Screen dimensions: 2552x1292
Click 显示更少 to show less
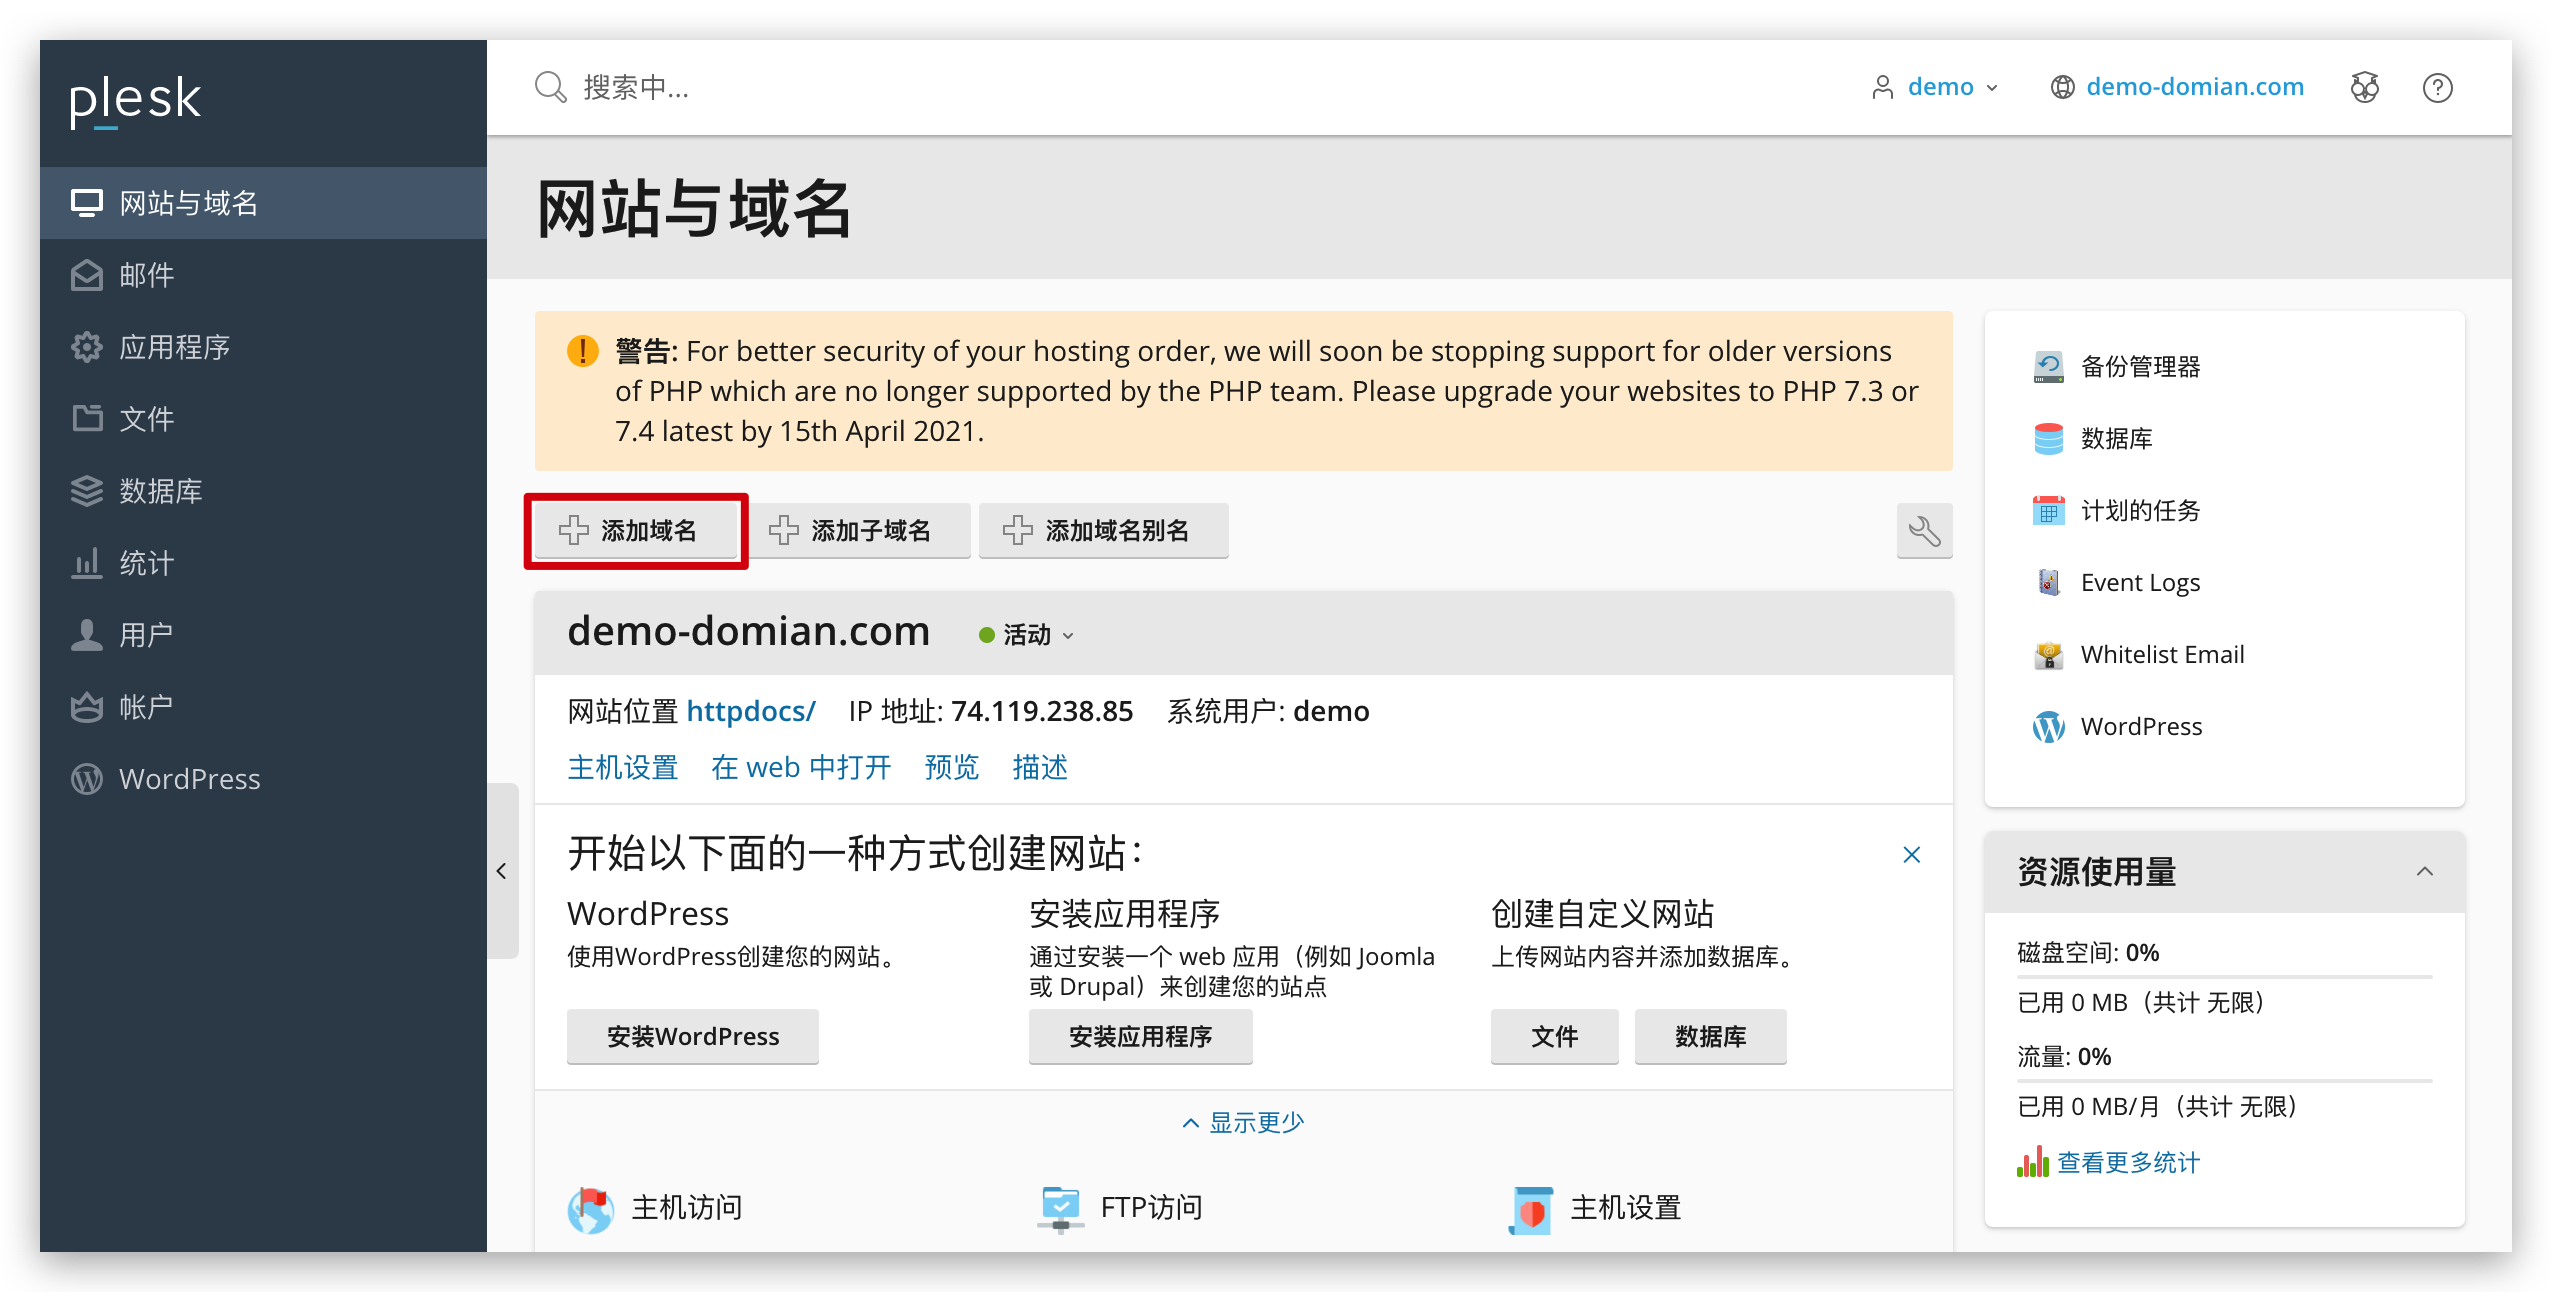(x=1243, y=1123)
